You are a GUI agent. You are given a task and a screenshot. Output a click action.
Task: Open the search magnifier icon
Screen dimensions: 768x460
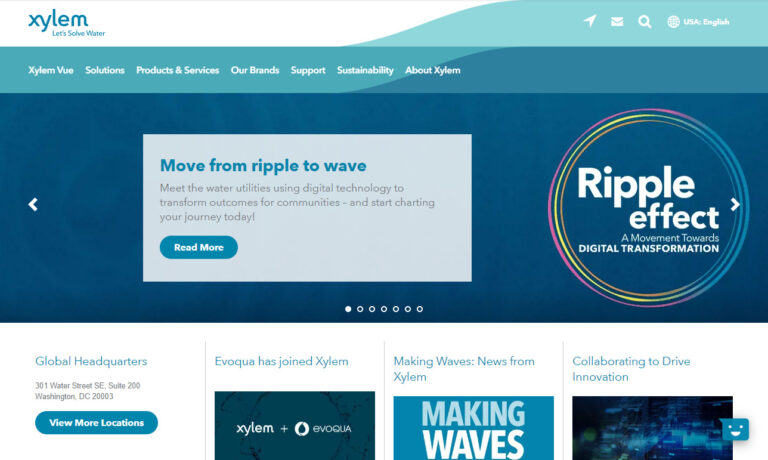coord(645,22)
